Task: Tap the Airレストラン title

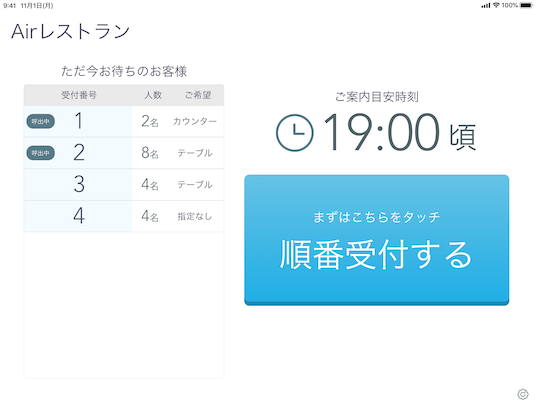Action: (70, 31)
